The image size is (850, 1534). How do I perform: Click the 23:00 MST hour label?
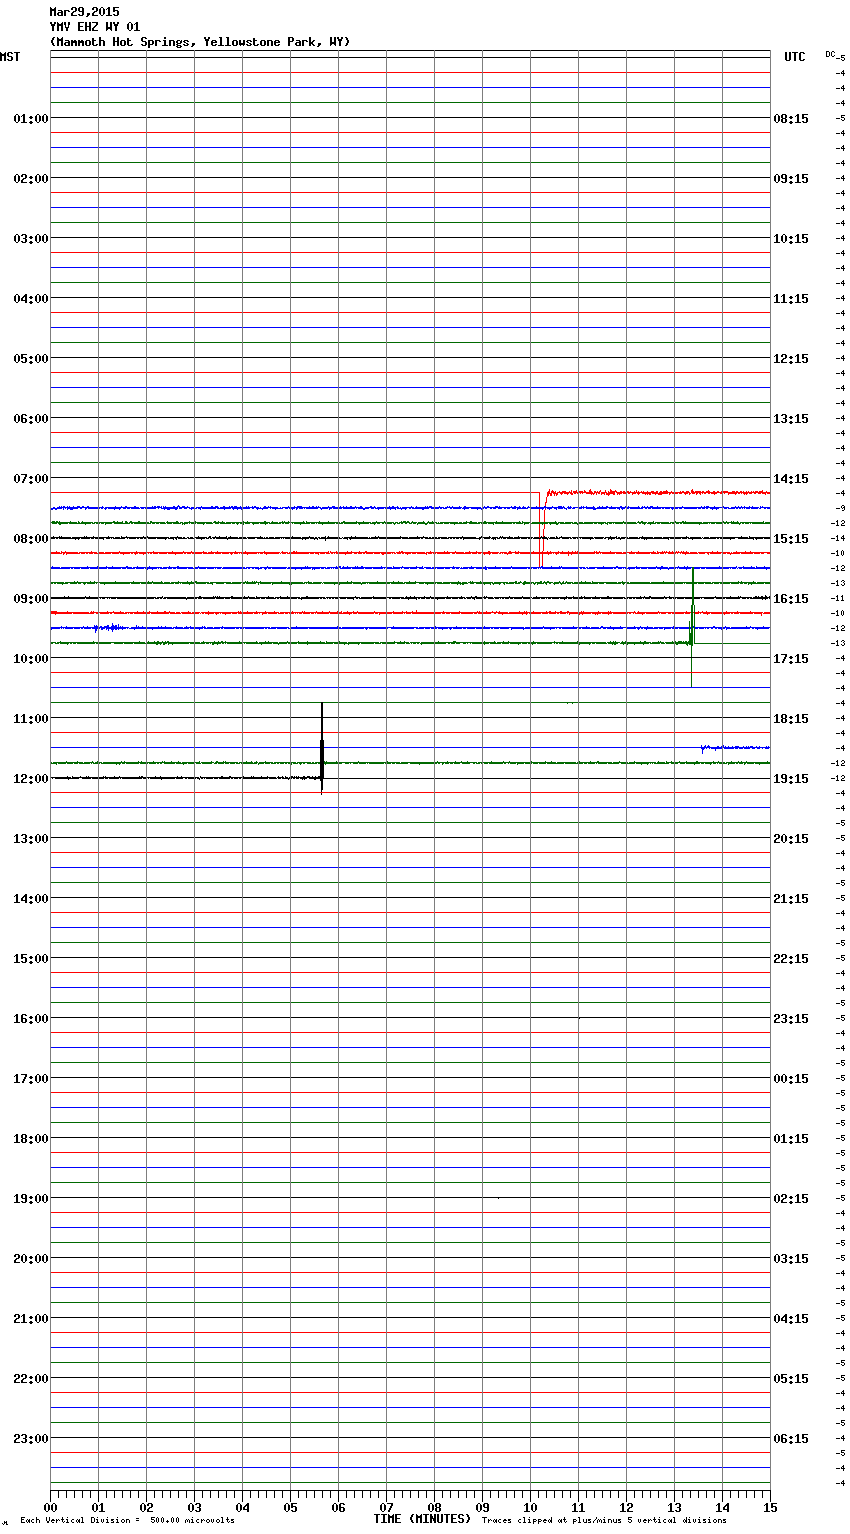(31, 1438)
